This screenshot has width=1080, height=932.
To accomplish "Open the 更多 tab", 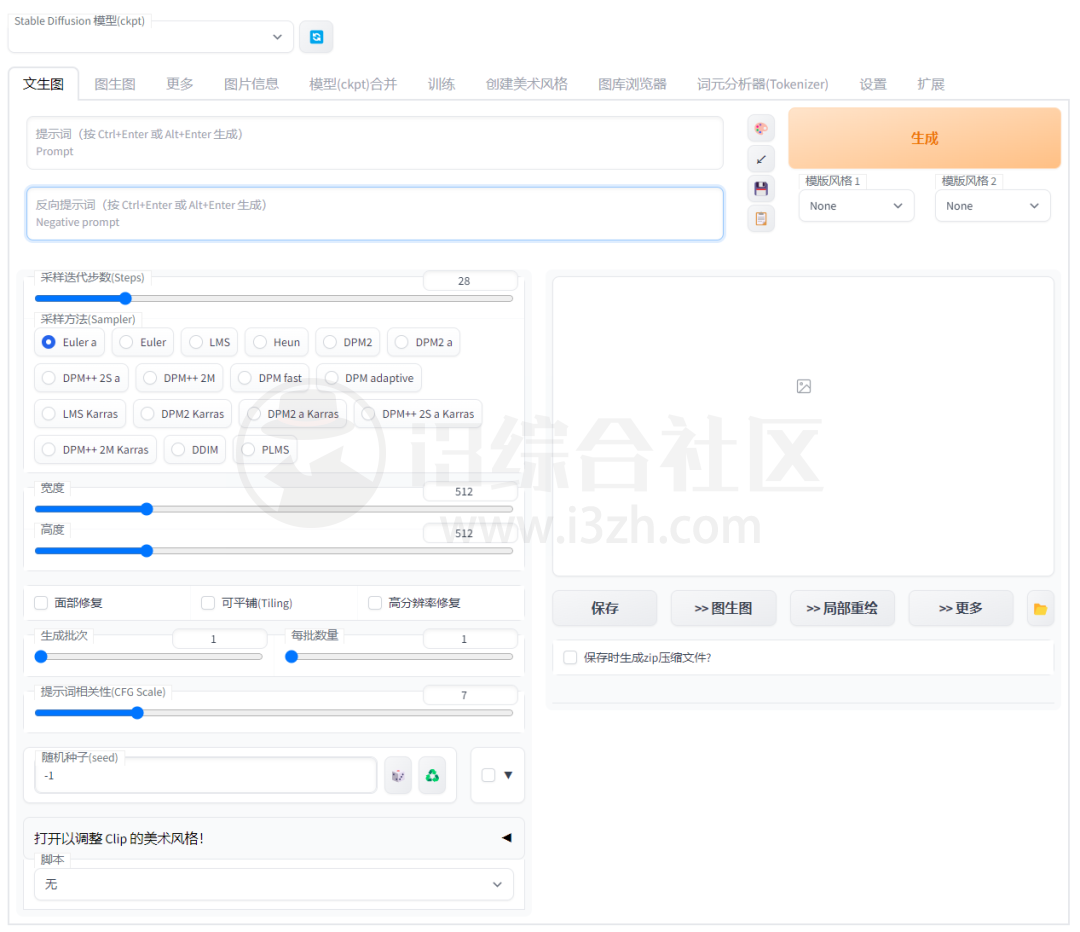I will (180, 84).
